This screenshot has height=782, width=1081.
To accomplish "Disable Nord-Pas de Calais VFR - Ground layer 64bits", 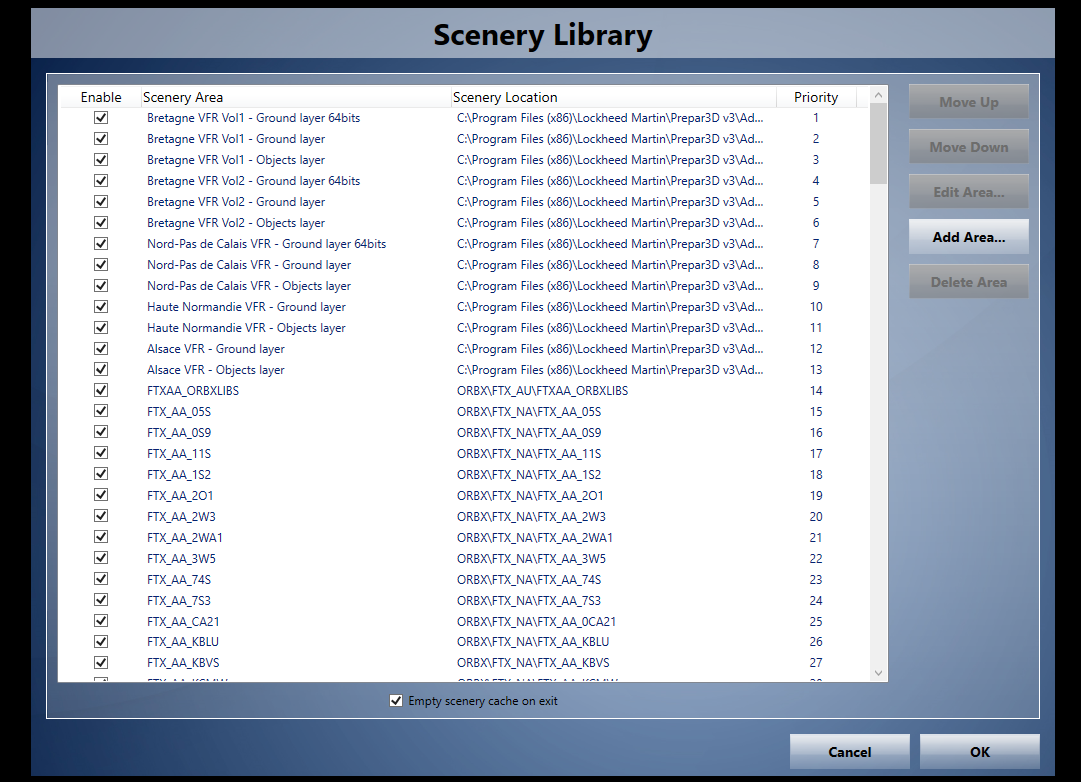I will pyautogui.click(x=101, y=243).
